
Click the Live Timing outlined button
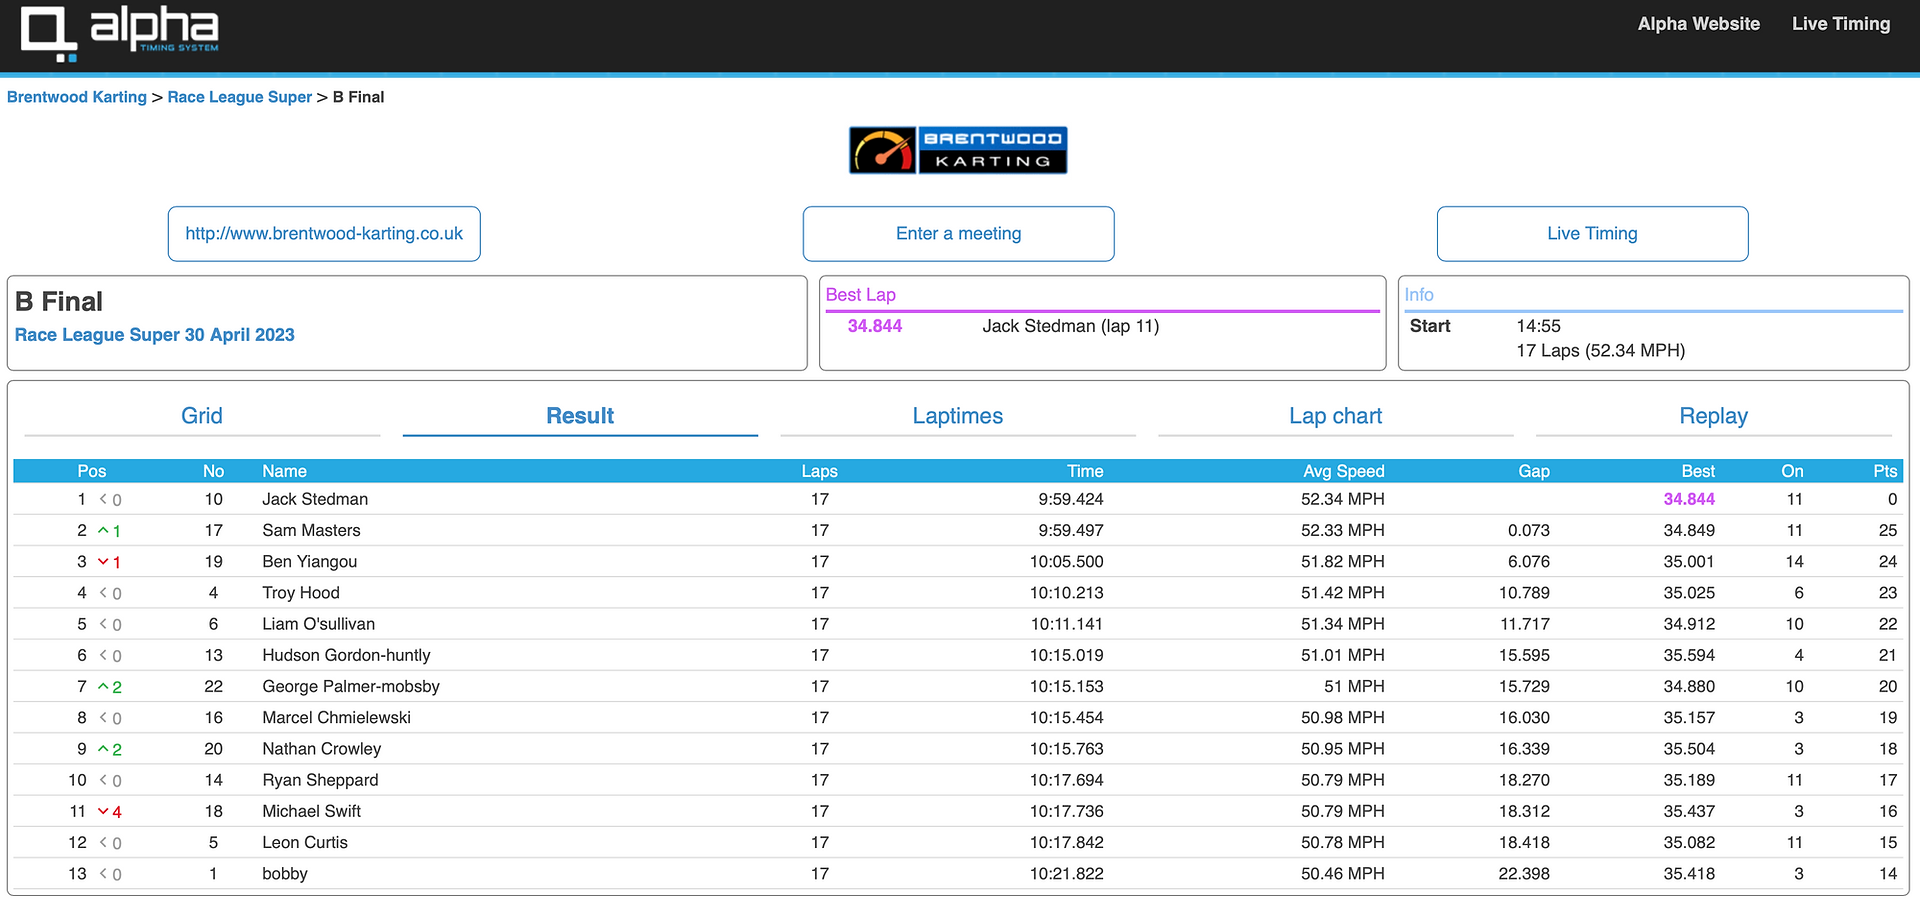click(1592, 234)
